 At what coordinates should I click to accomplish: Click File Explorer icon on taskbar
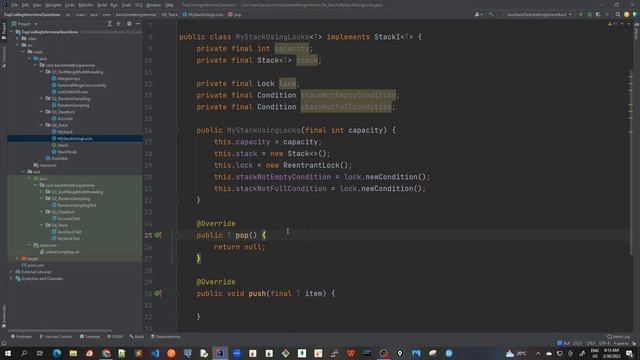(73, 353)
